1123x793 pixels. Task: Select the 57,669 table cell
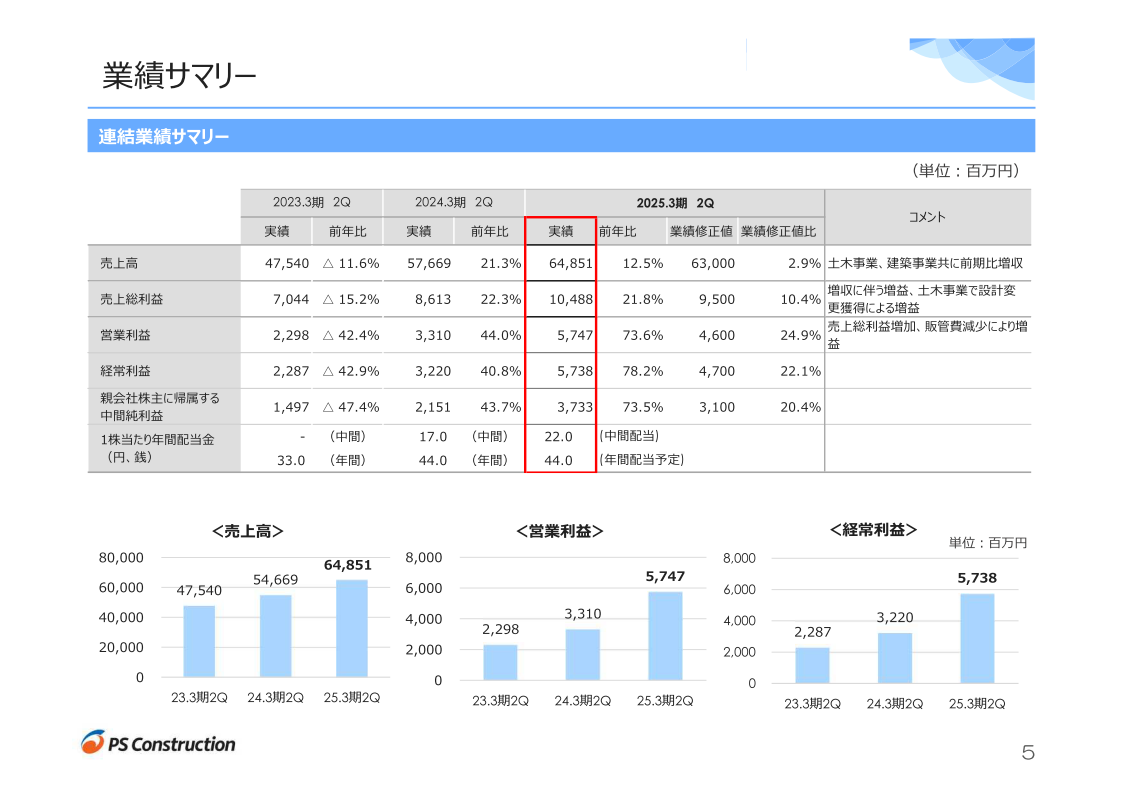(x=429, y=263)
